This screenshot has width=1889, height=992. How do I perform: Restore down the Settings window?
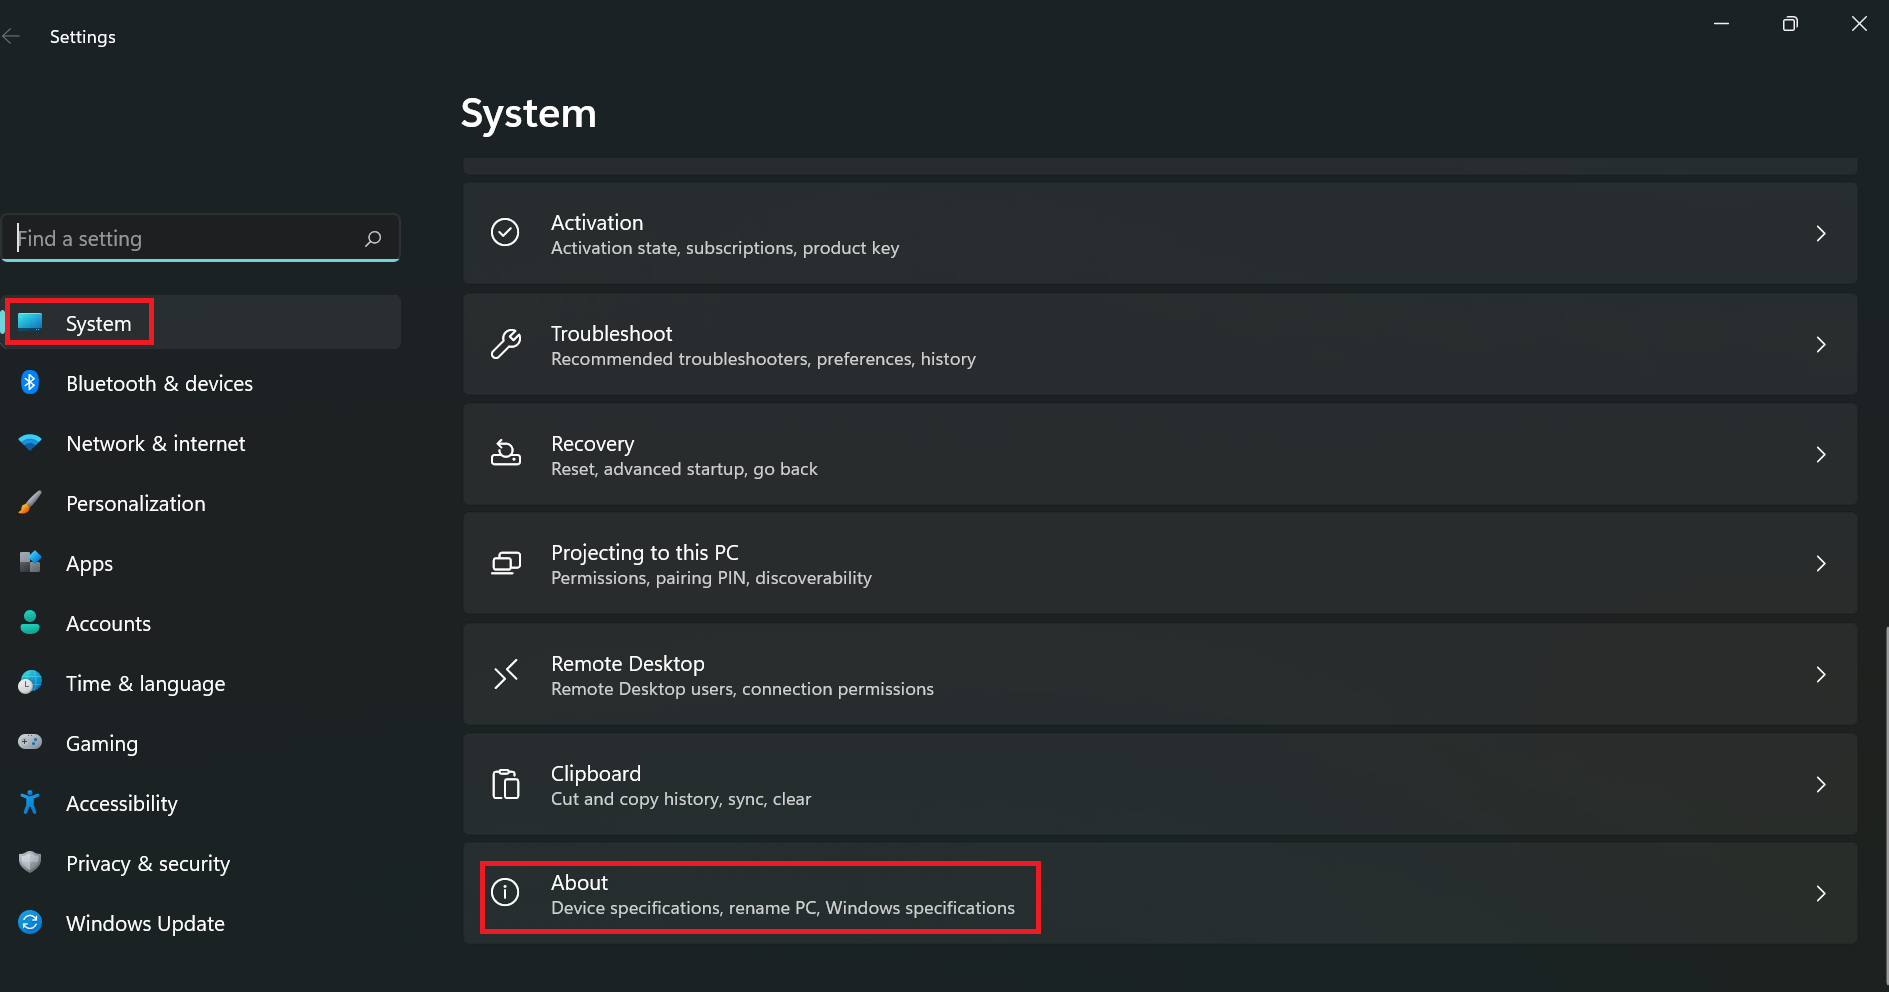point(1790,24)
